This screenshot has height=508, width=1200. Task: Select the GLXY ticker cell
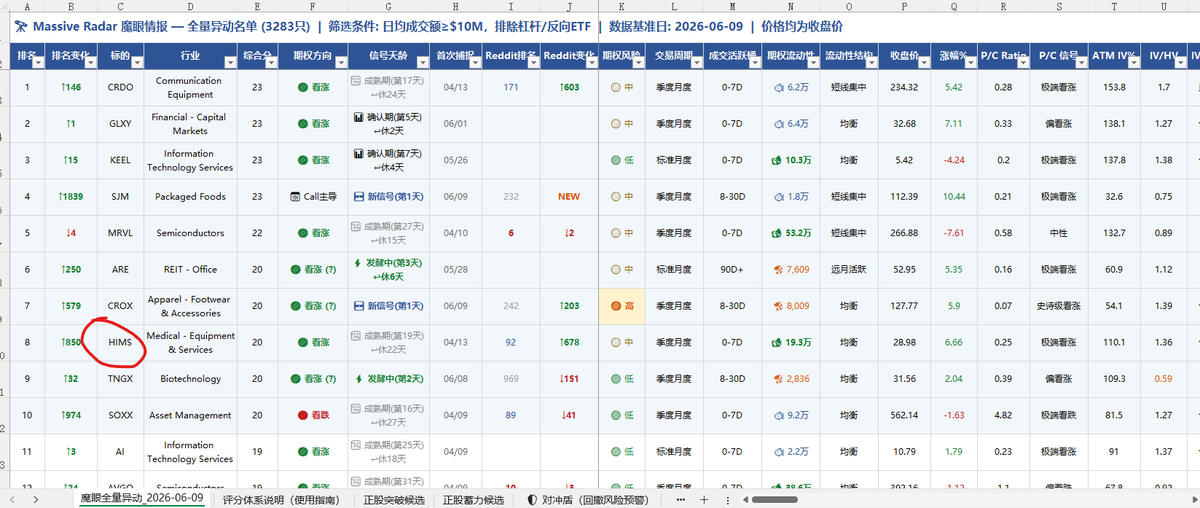pyautogui.click(x=120, y=123)
